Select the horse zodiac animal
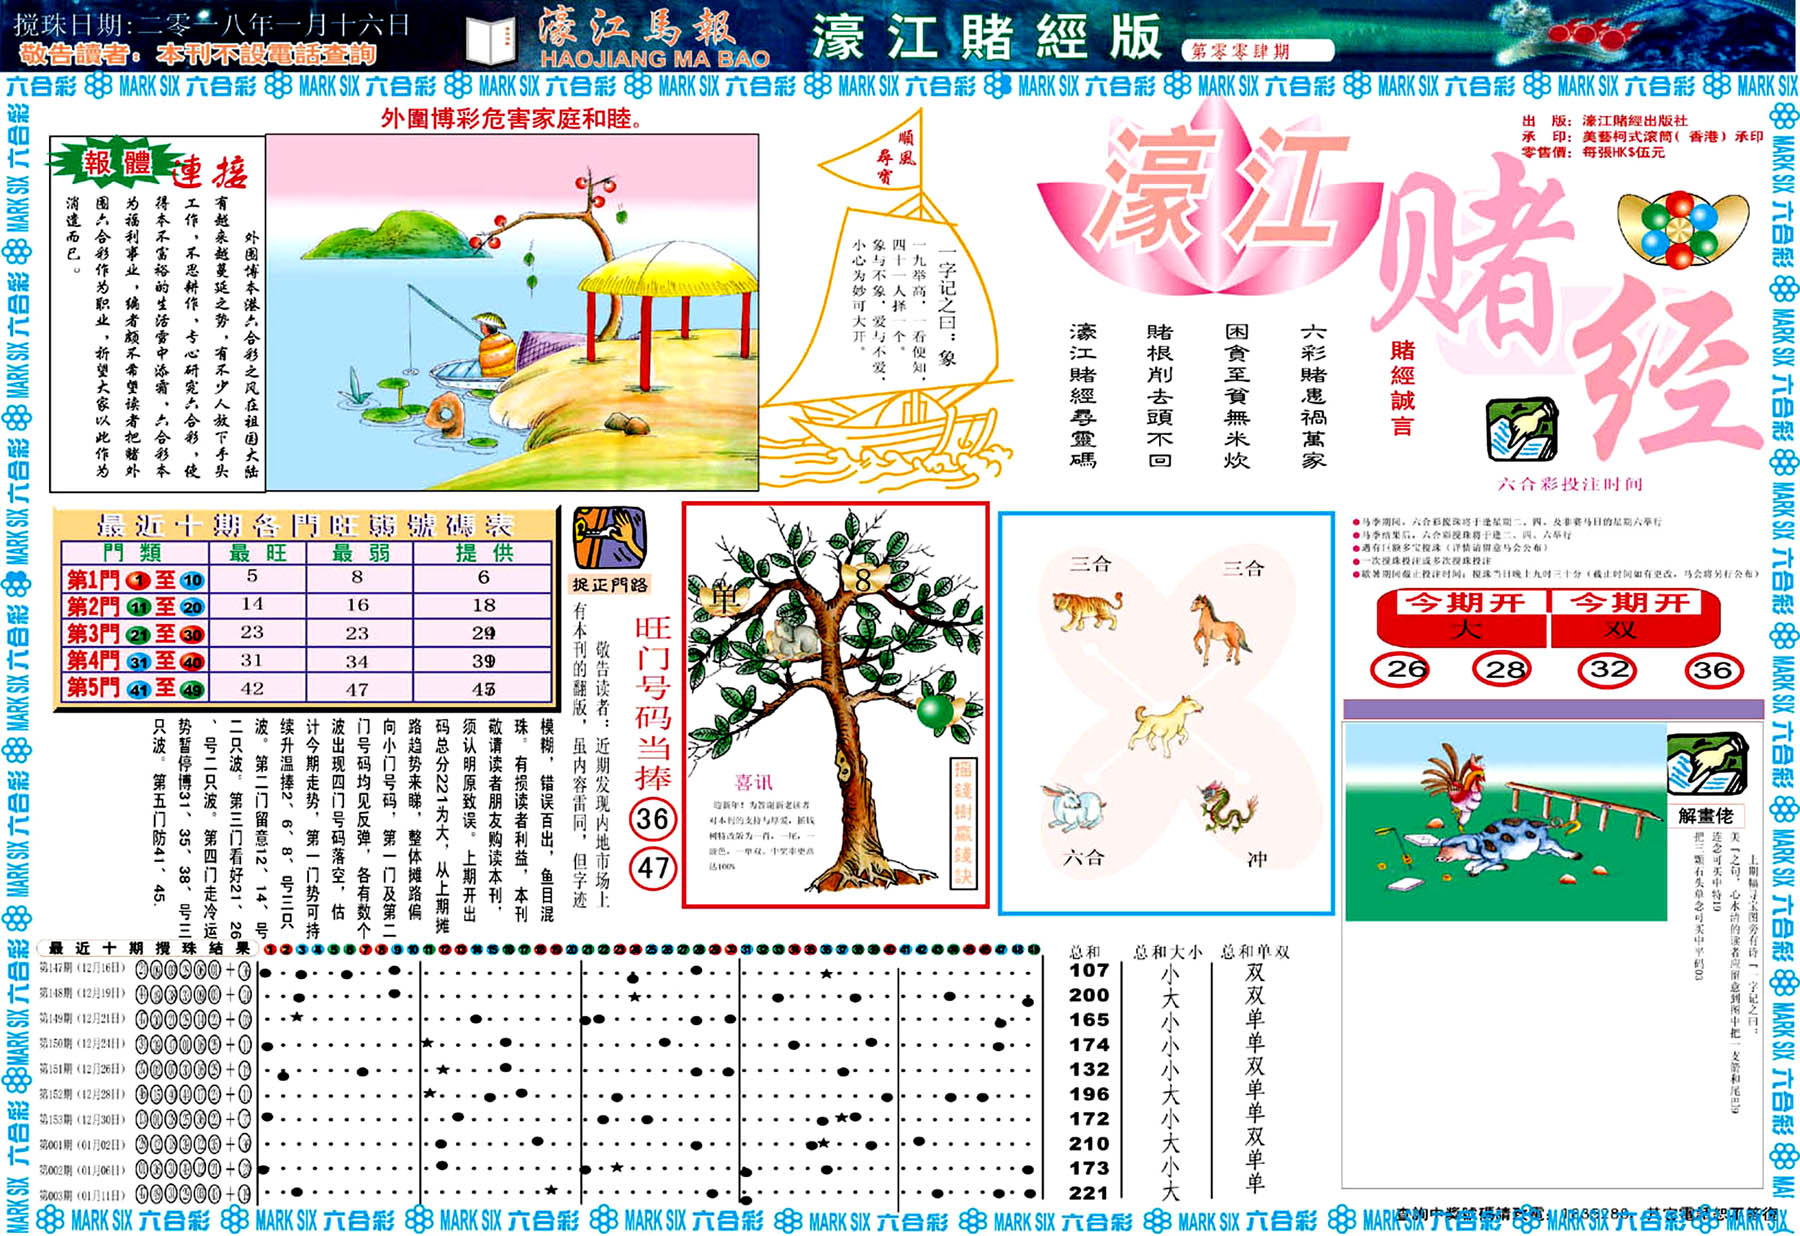Viewport: 1800px width, 1236px height. click(1218, 629)
